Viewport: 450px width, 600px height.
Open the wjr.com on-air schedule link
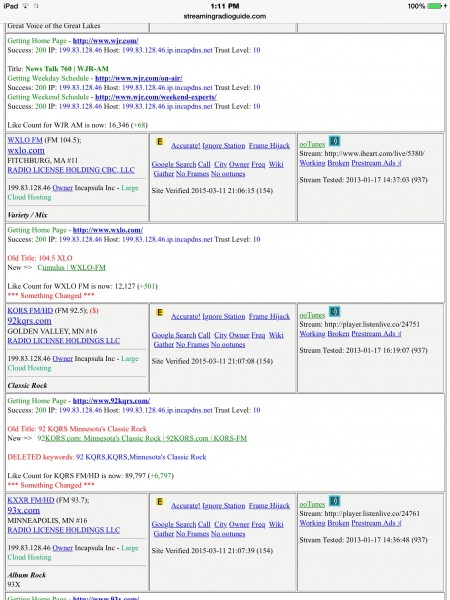tap(139, 78)
